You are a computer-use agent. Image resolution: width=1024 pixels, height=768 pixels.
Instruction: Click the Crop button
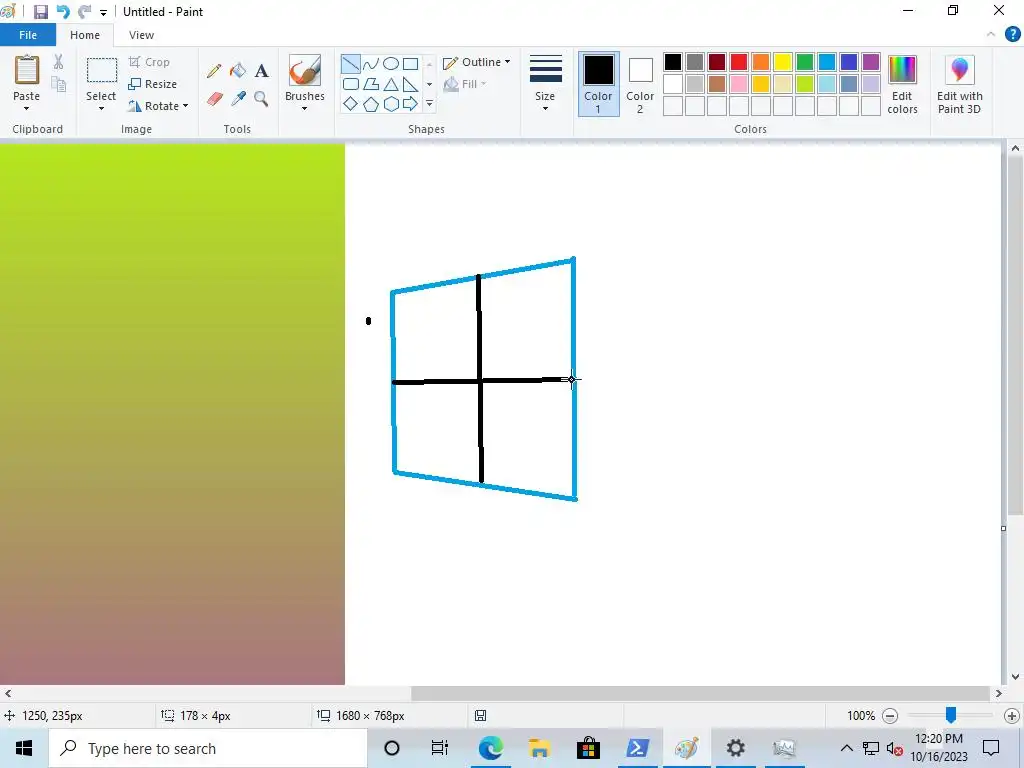pyautogui.click(x=150, y=62)
